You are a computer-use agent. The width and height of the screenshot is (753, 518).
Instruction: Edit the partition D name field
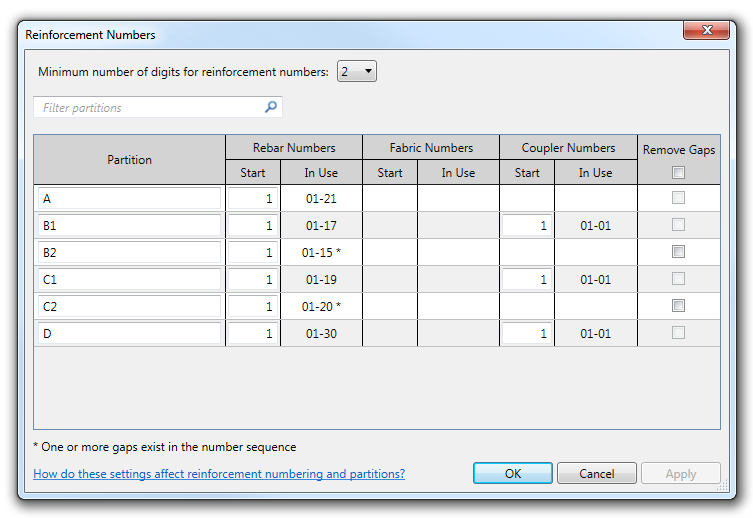(129, 333)
